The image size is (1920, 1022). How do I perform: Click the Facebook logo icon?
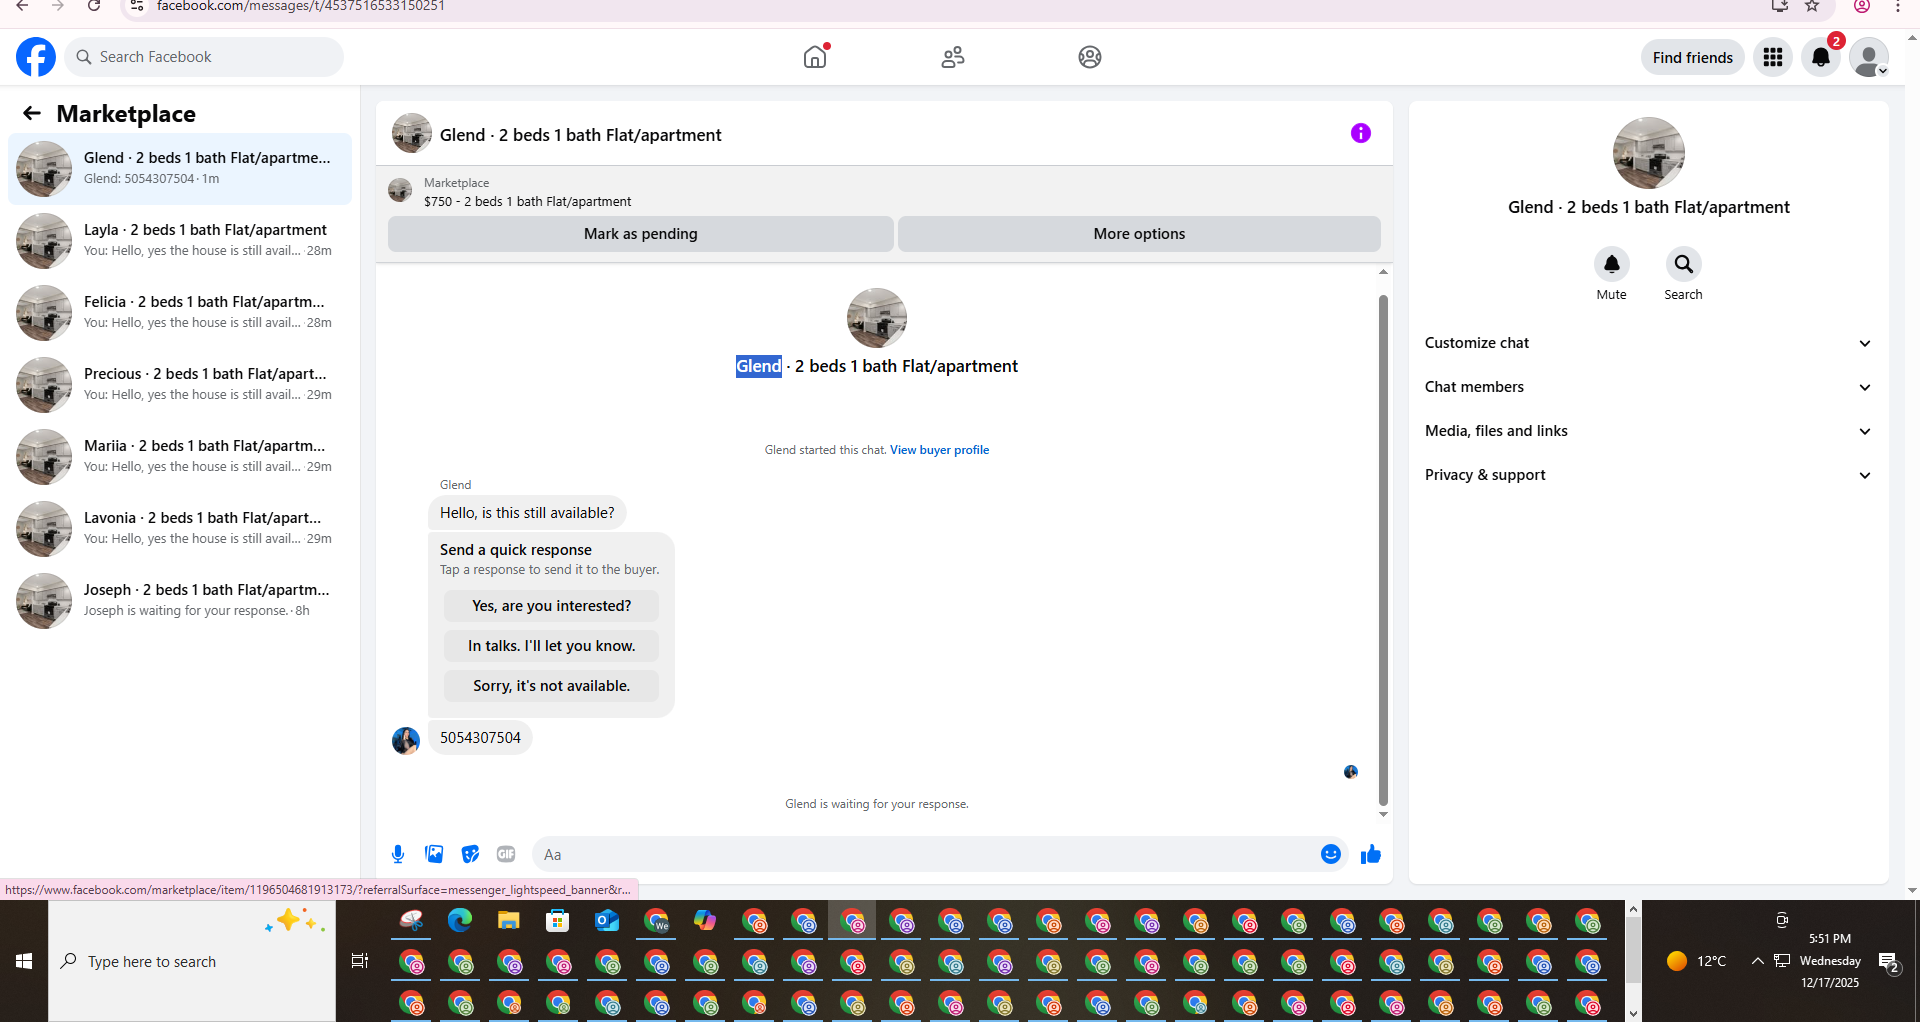tap(36, 57)
